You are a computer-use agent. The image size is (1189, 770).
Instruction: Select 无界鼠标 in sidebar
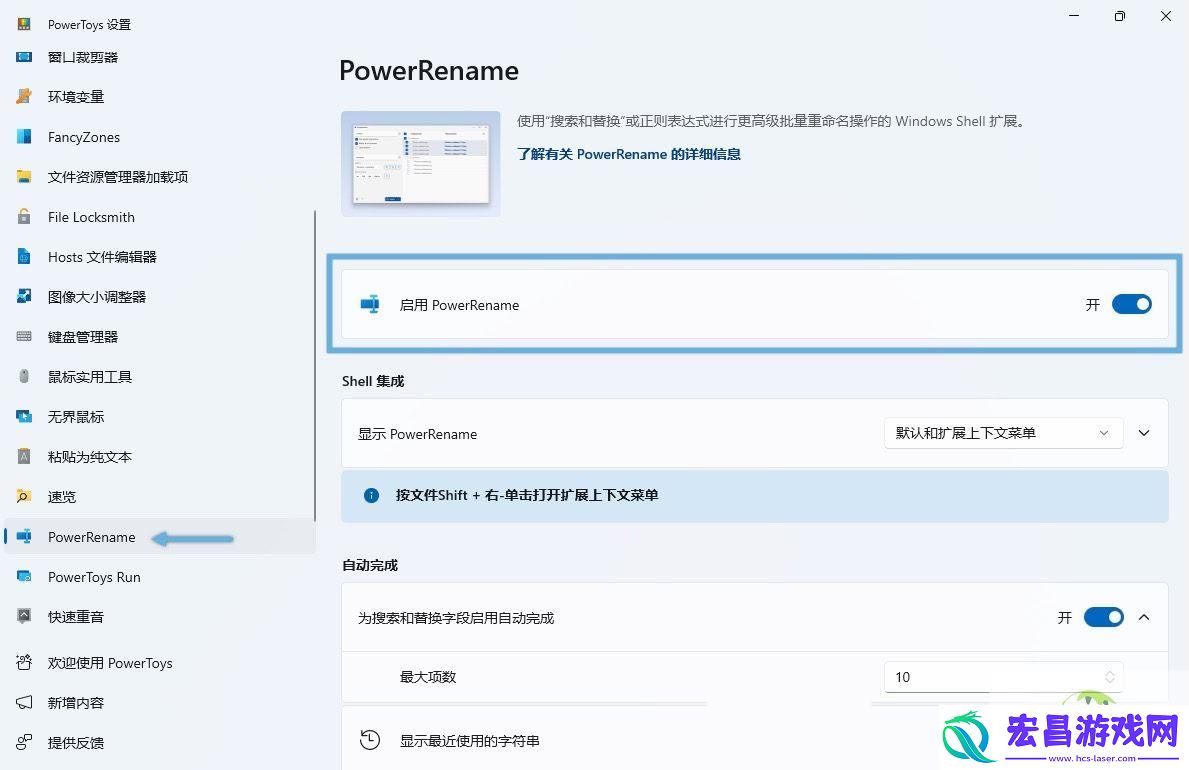click(76, 416)
